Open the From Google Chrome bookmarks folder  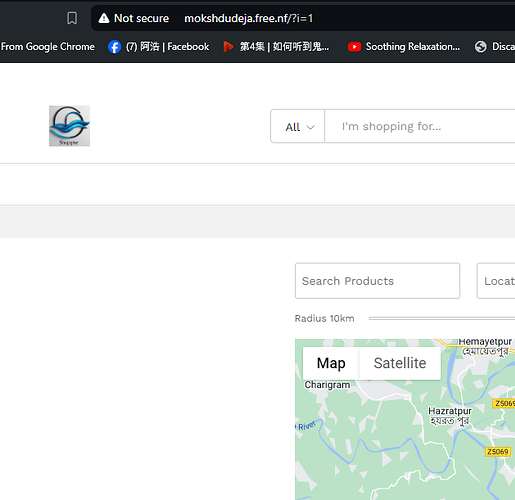pyautogui.click(x=47, y=47)
